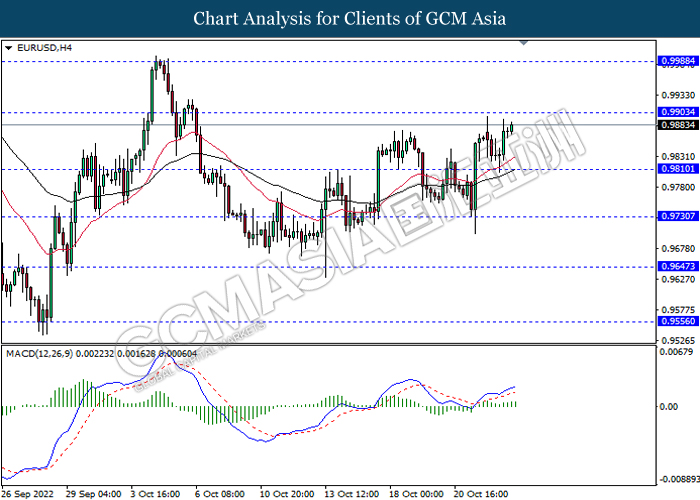The image size is (700, 500).
Task: Select the 0.96473 price level label
Action: point(678,267)
